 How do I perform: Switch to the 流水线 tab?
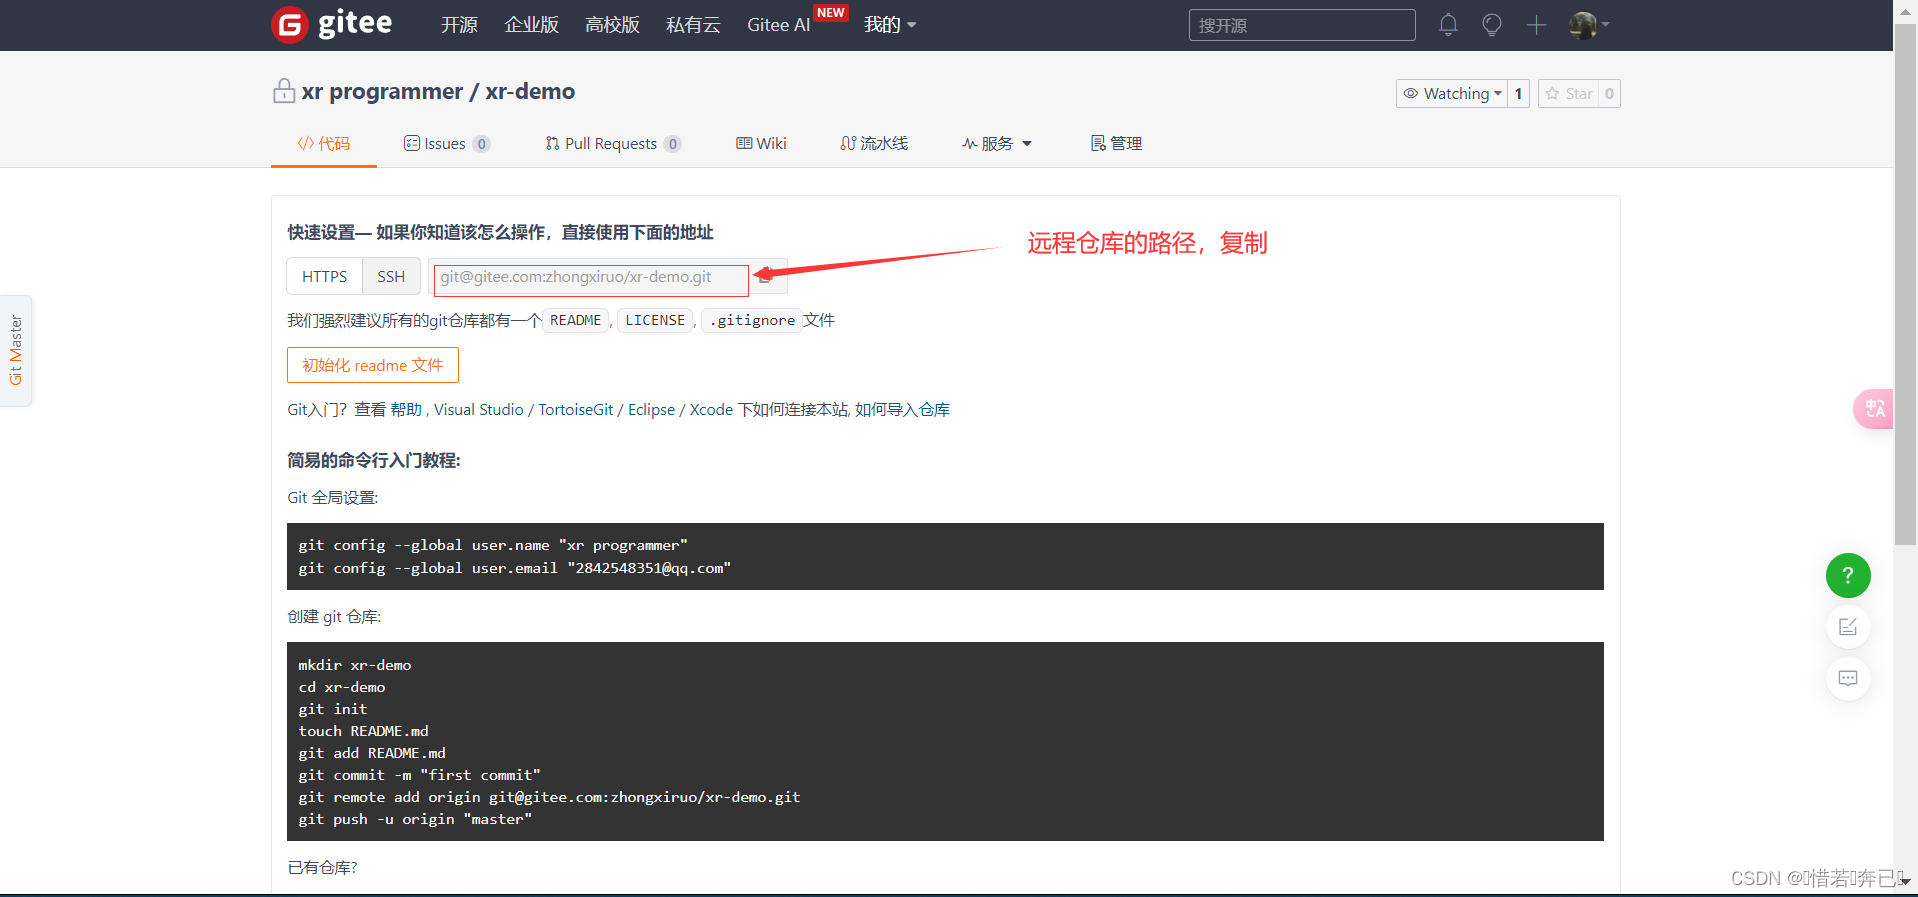pyautogui.click(x=874, y=144)
